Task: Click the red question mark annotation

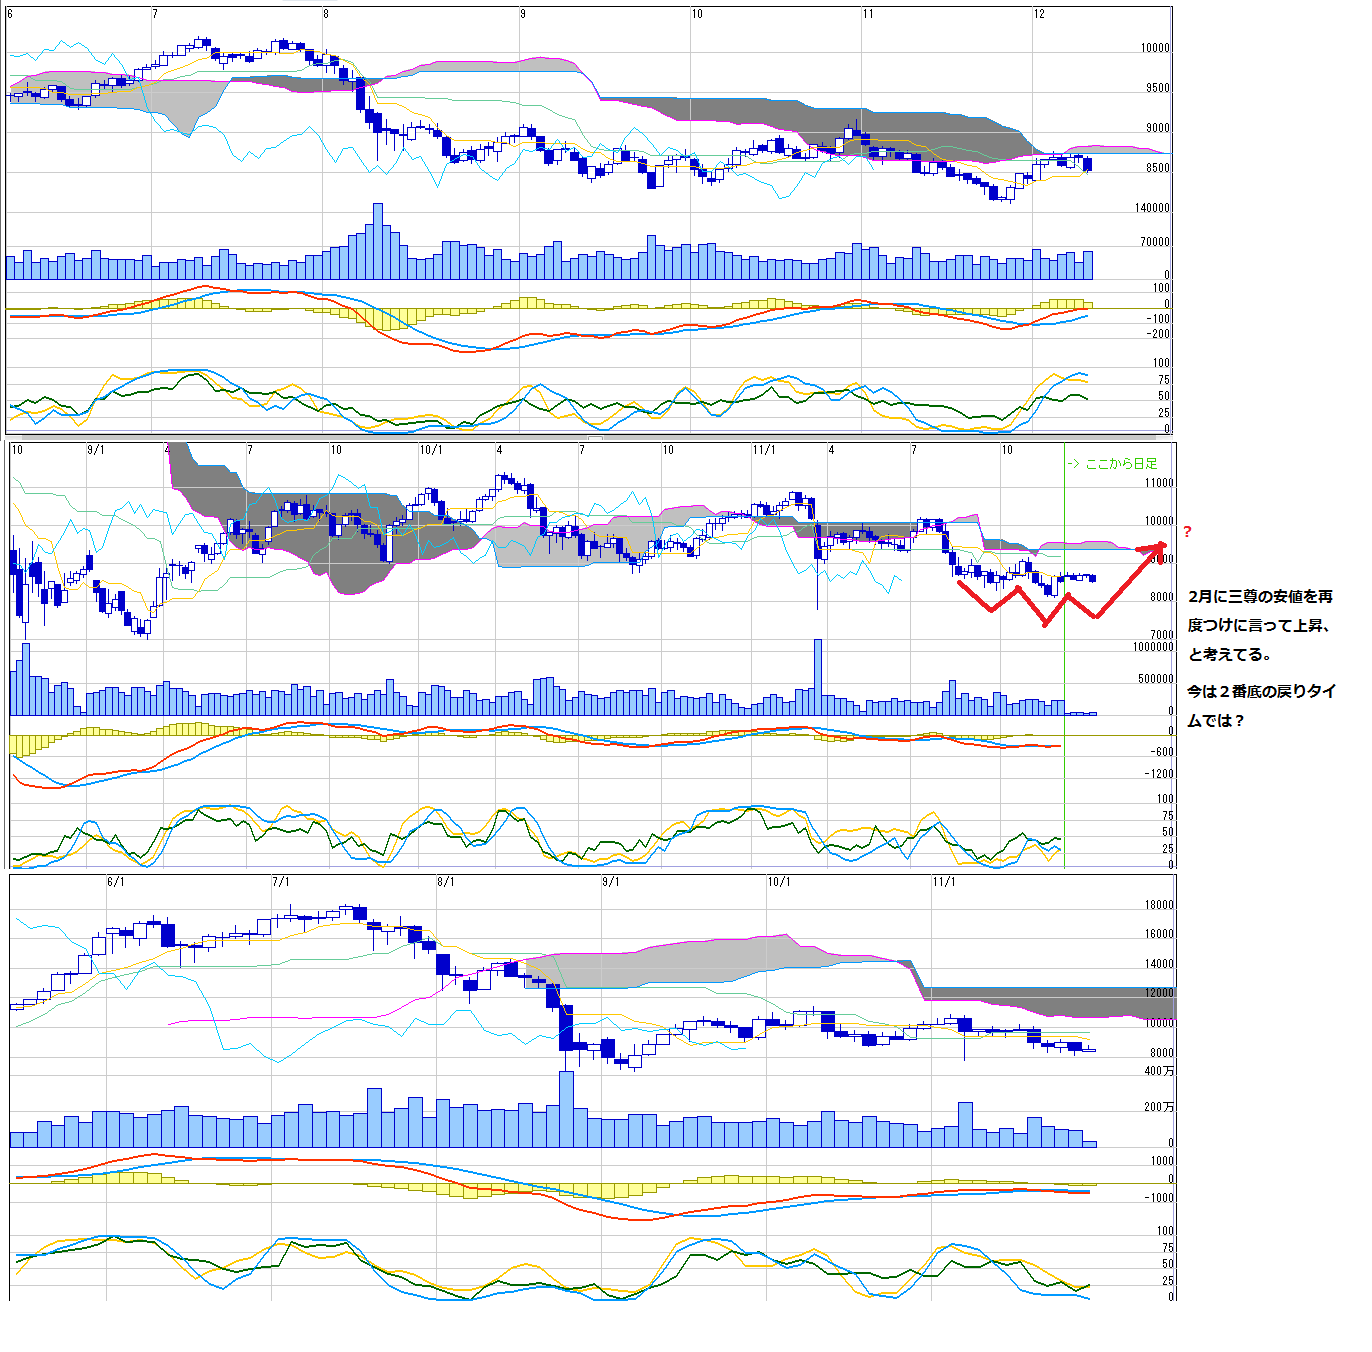Action: coord(1187,532)
